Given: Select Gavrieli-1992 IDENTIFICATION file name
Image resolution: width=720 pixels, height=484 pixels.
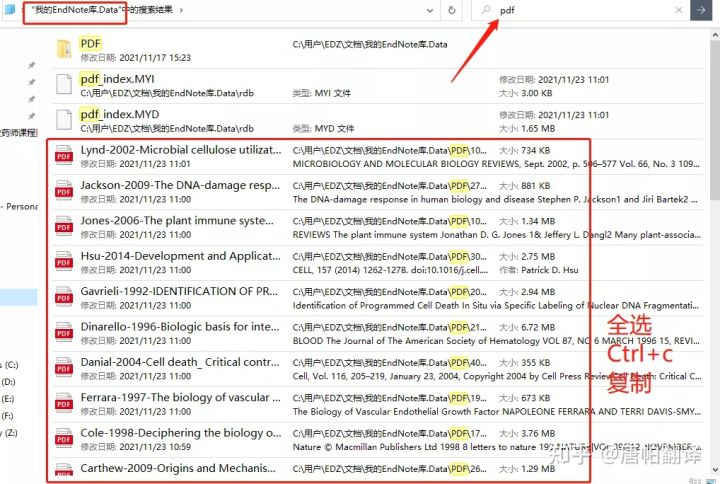Looking at the screenshot, I should (x=180, y=292).
